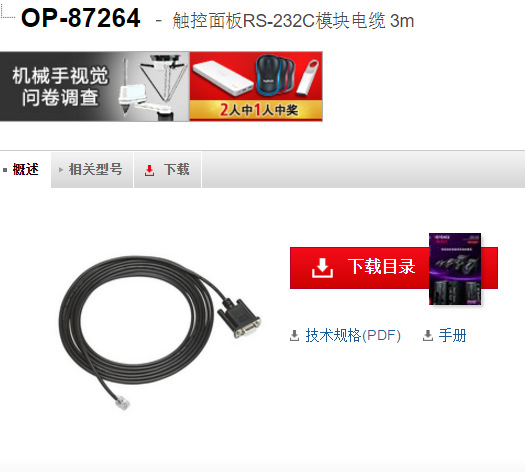Open the 下载 download tab
The width and height of the screenshot is (525, 472).
[167, 169]
